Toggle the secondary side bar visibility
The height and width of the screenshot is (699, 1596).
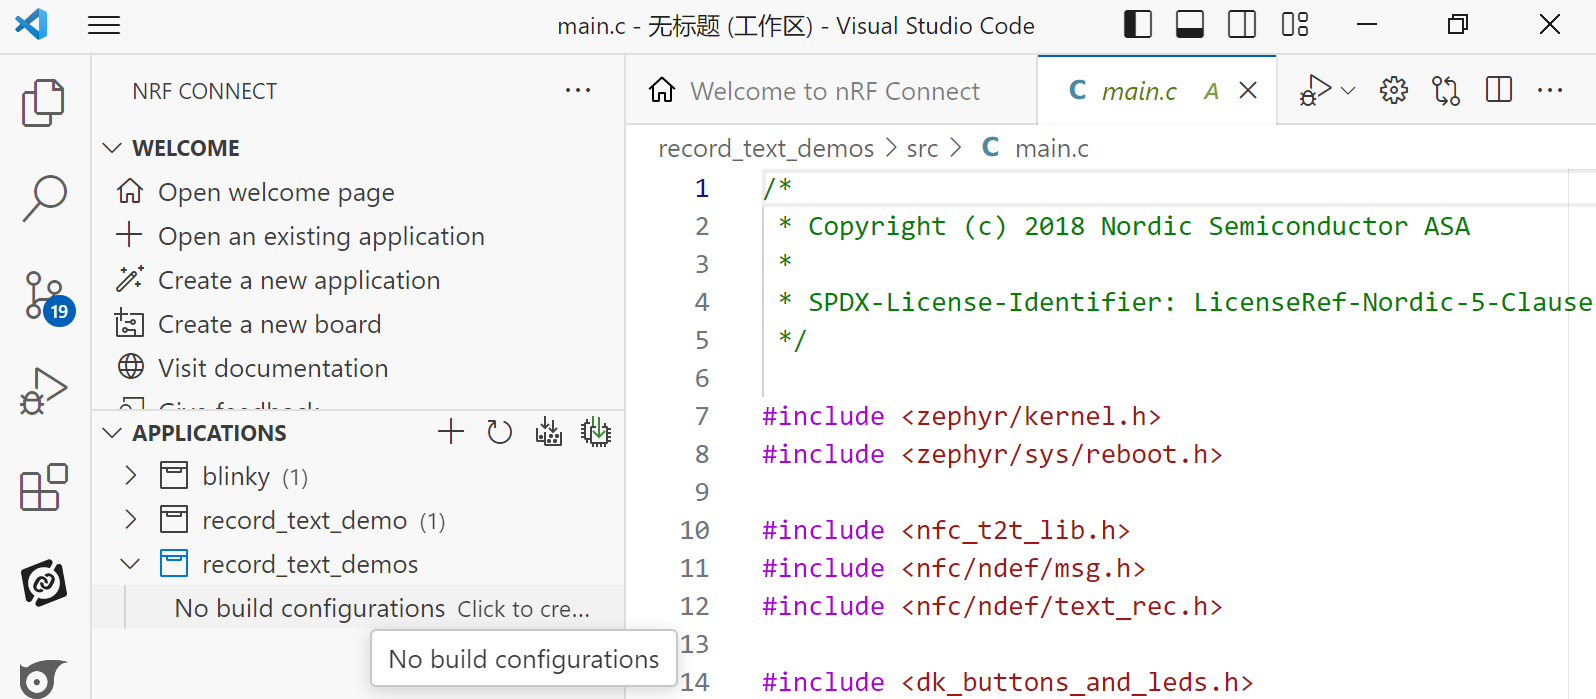pyautogui.click(x=1242, y=24)
